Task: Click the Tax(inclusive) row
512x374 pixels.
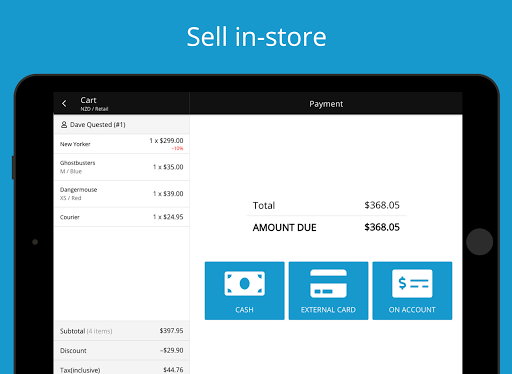Action: tap(122, 367)
